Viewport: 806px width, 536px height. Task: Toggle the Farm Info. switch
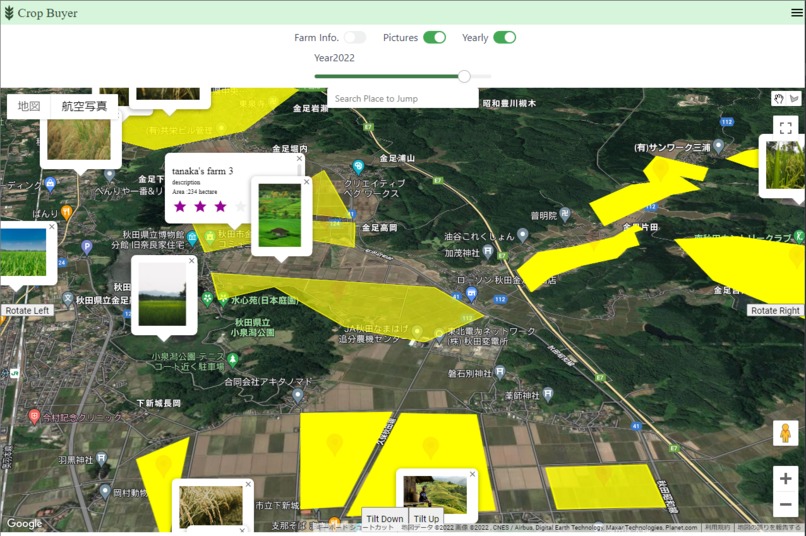point(355,38)
